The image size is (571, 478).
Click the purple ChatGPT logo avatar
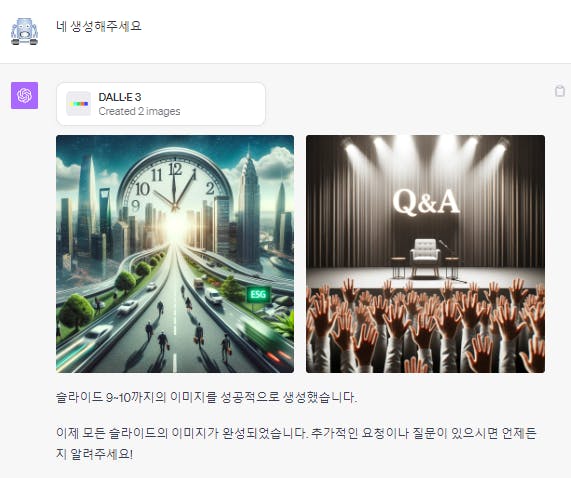(24, 95)
